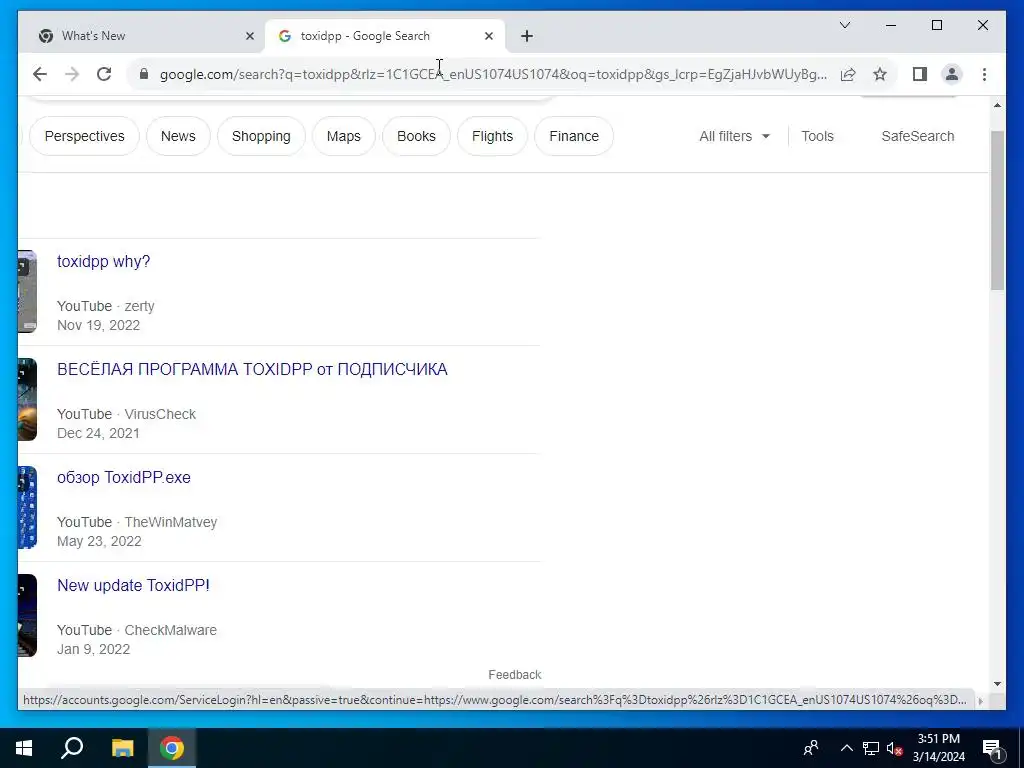Switch to Books results

click(x=416, y=136)
